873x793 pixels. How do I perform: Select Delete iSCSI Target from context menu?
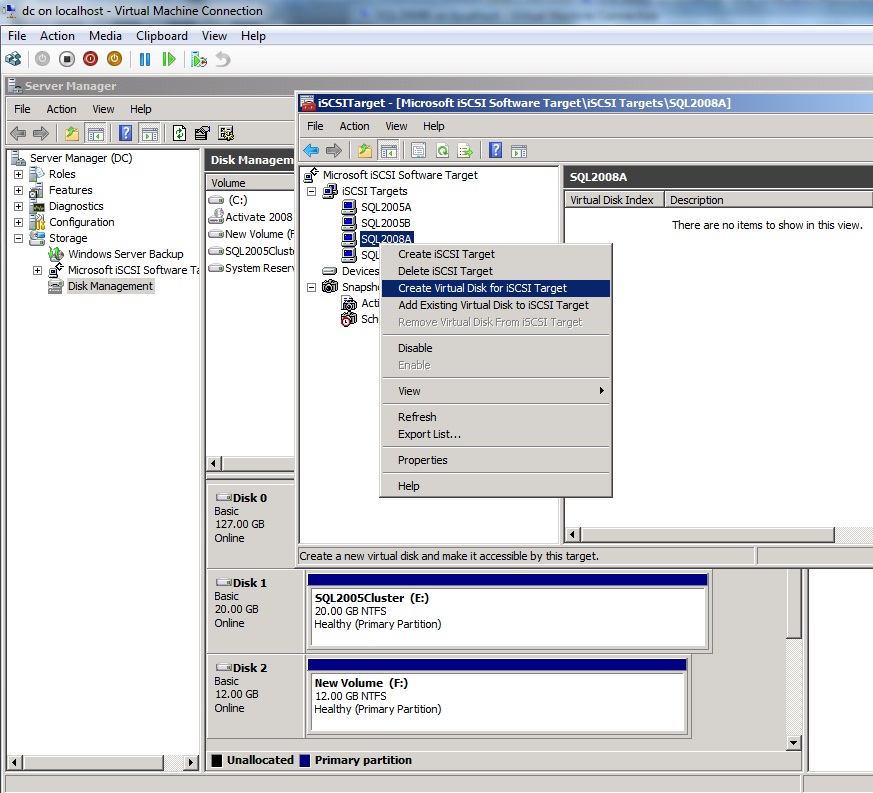[496, 271]
